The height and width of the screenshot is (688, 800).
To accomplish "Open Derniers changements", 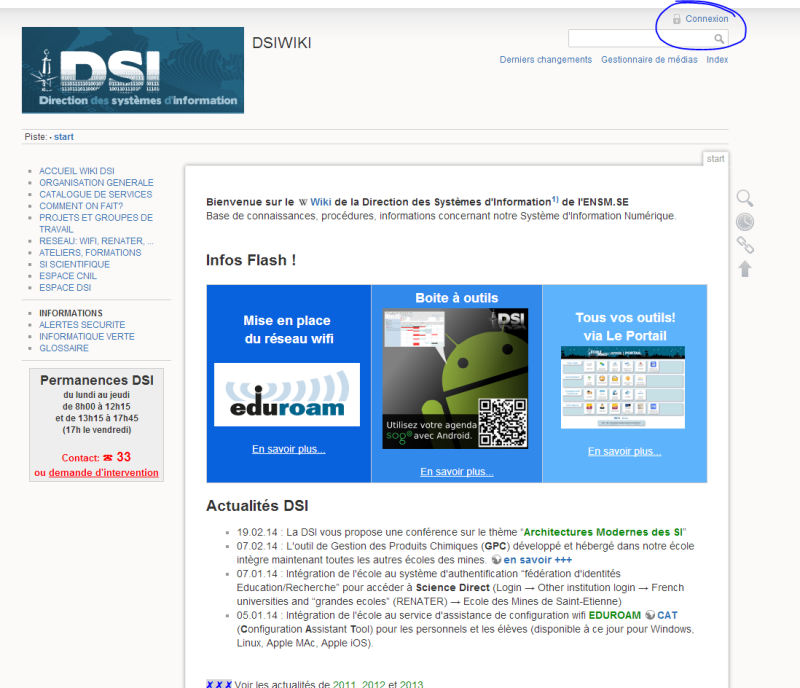I will coord(545,59).
